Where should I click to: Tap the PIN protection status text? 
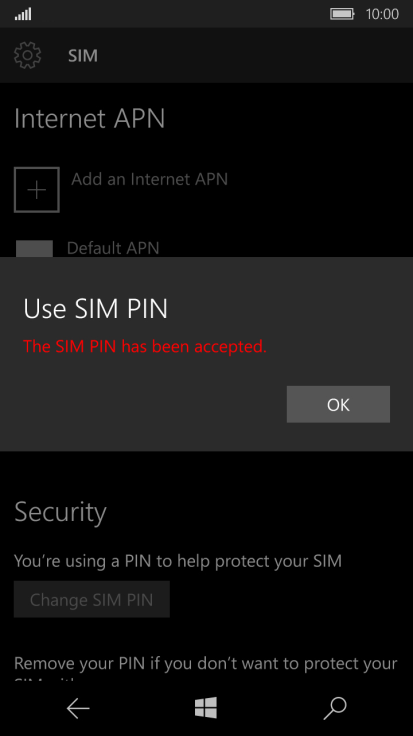(x=178, y=561)
